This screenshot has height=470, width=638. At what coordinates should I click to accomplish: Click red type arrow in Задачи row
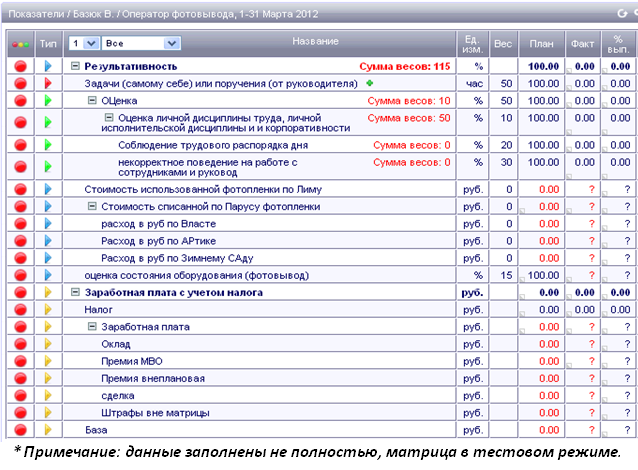pos(48,83)
